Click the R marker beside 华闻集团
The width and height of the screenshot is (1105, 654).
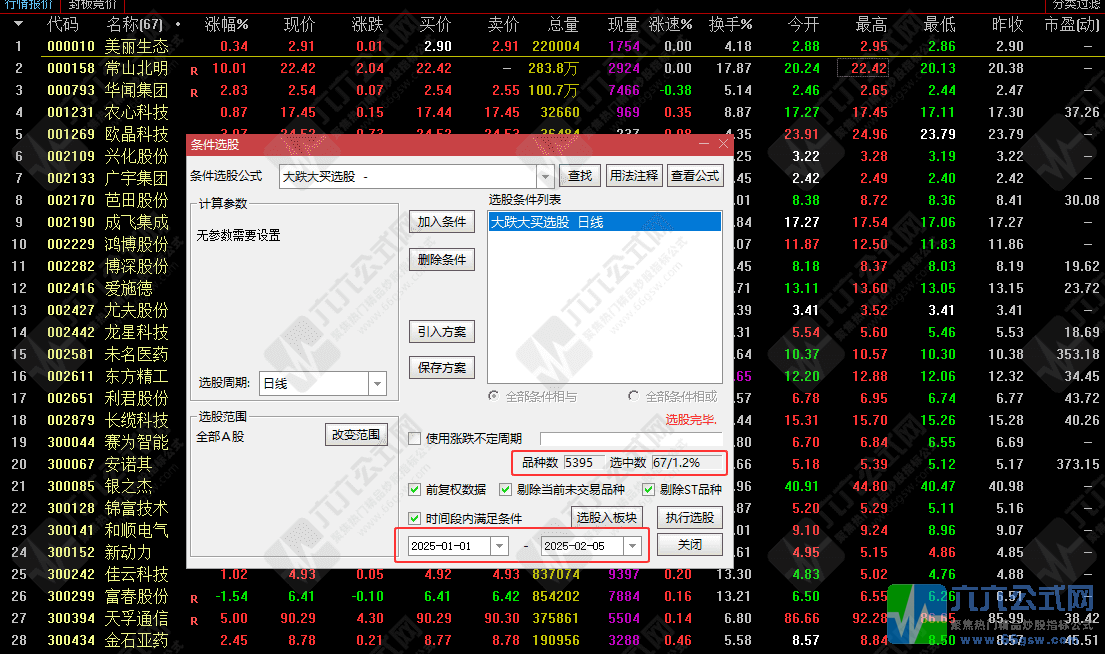(x=194, y=91)
